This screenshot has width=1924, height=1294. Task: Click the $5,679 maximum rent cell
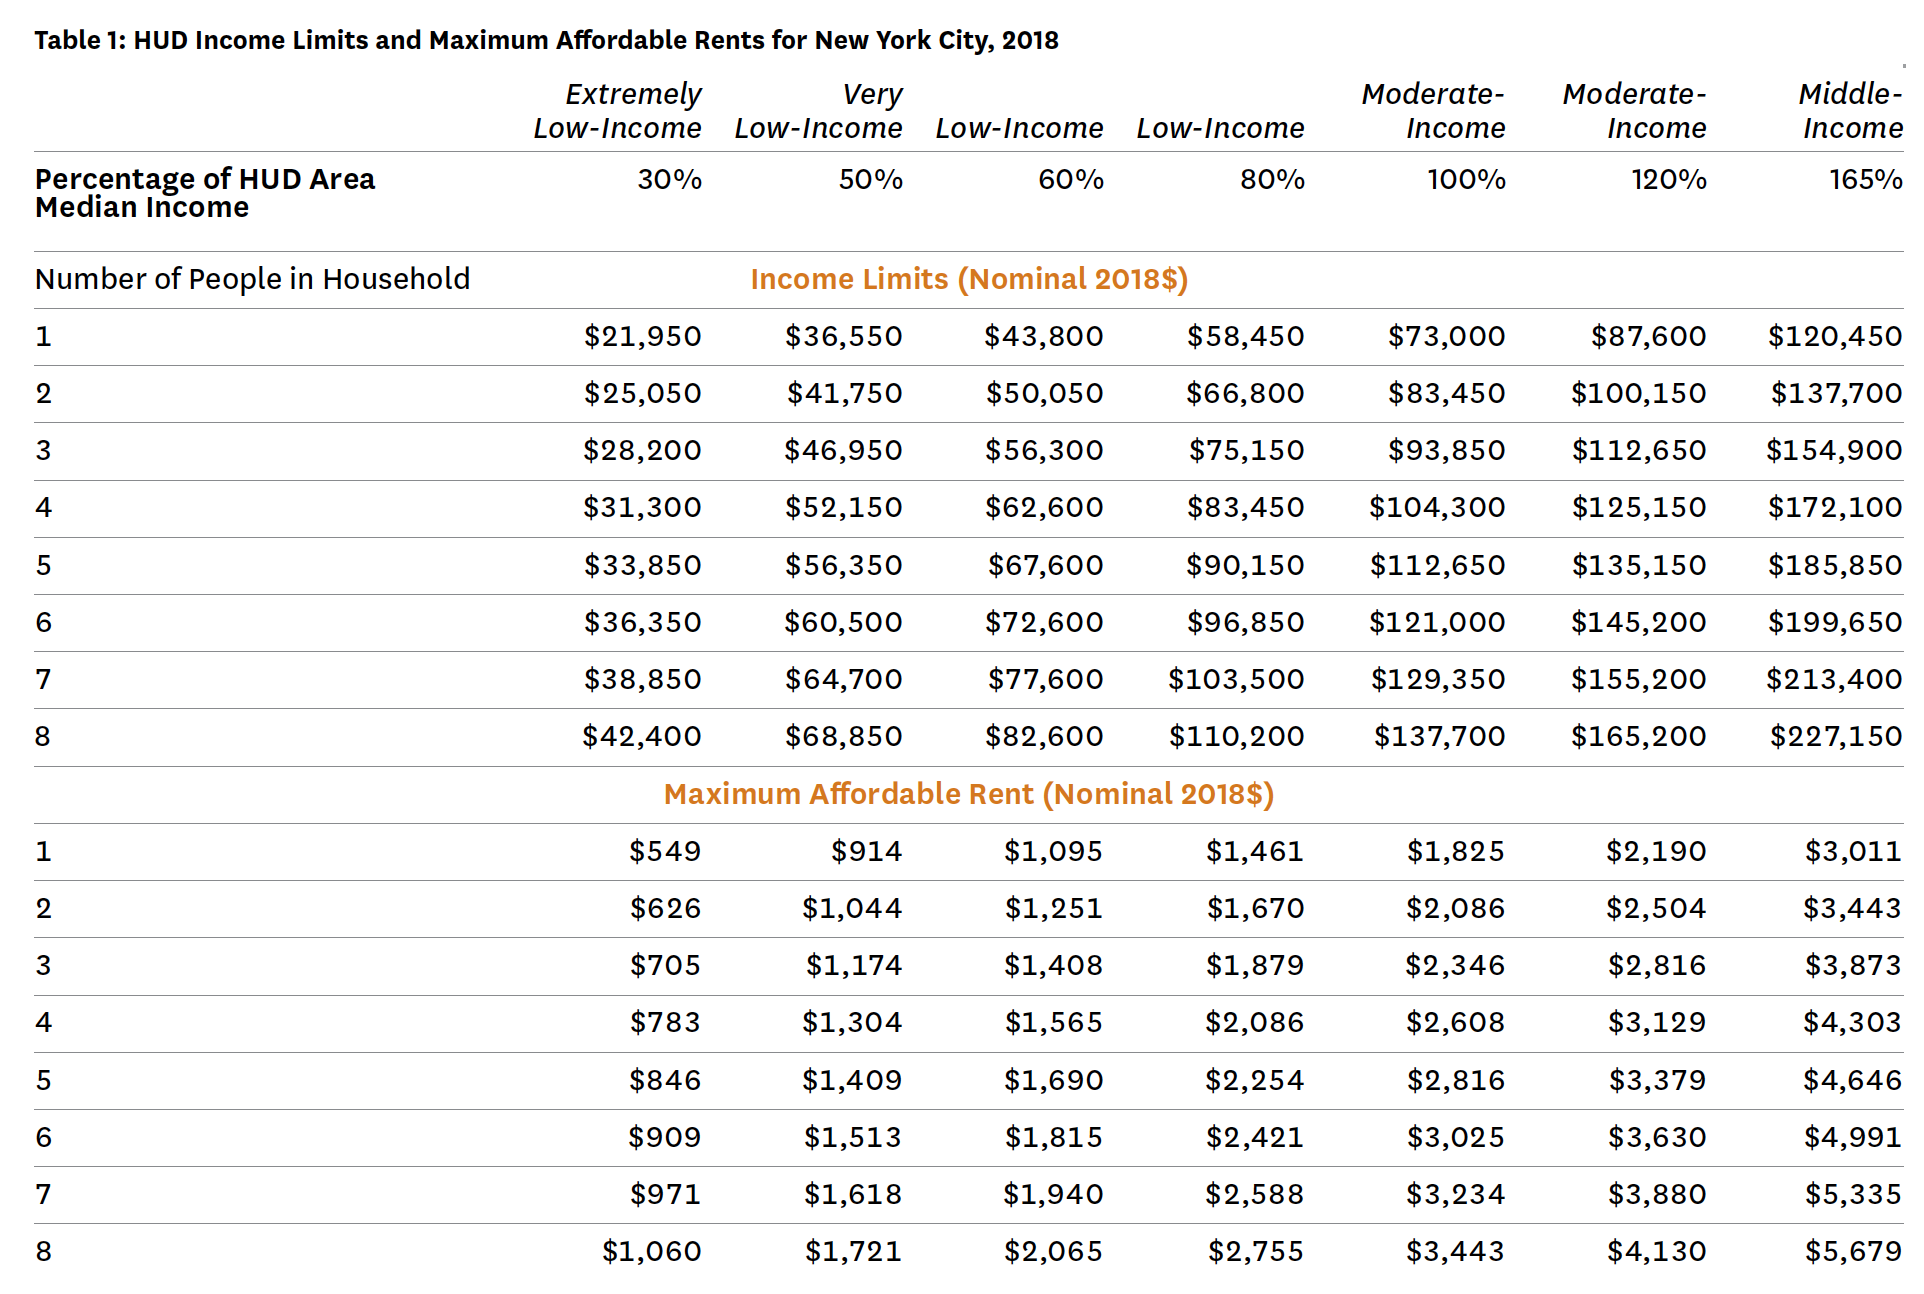[1853, 1252]
